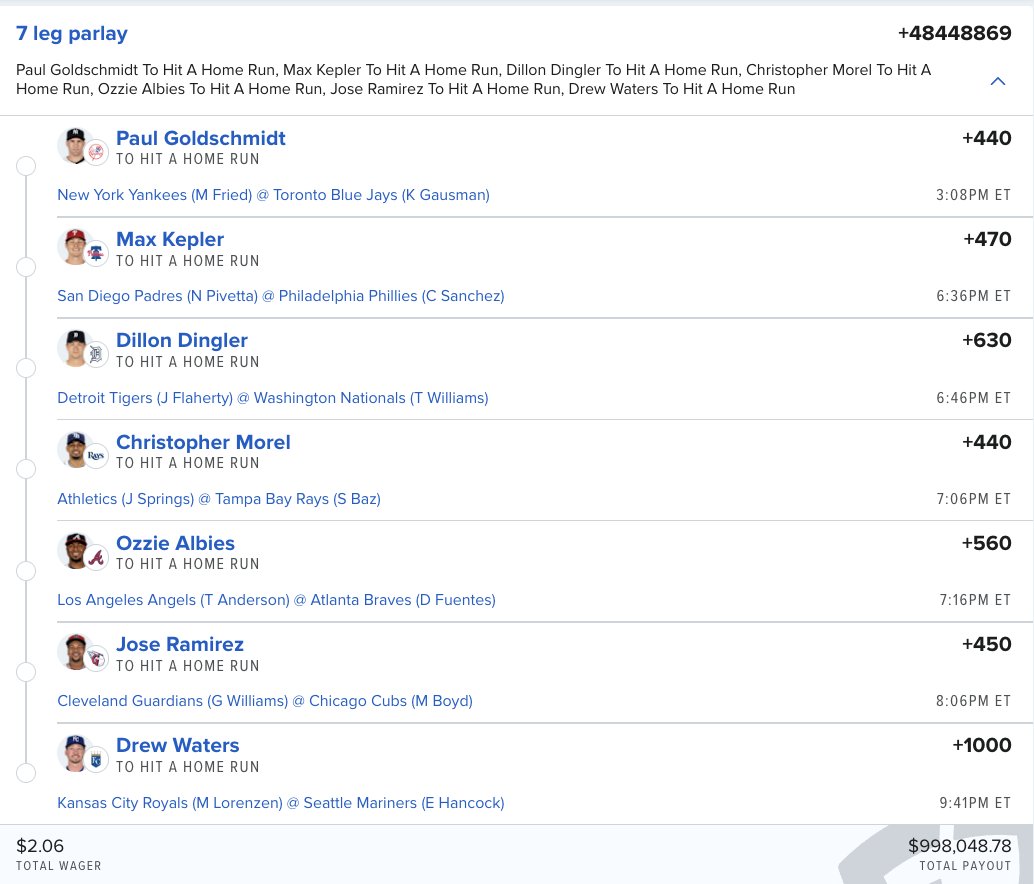Open the 7 leg parlay title
This screenshot has width=1034, height=884.
tap(72, 33)
